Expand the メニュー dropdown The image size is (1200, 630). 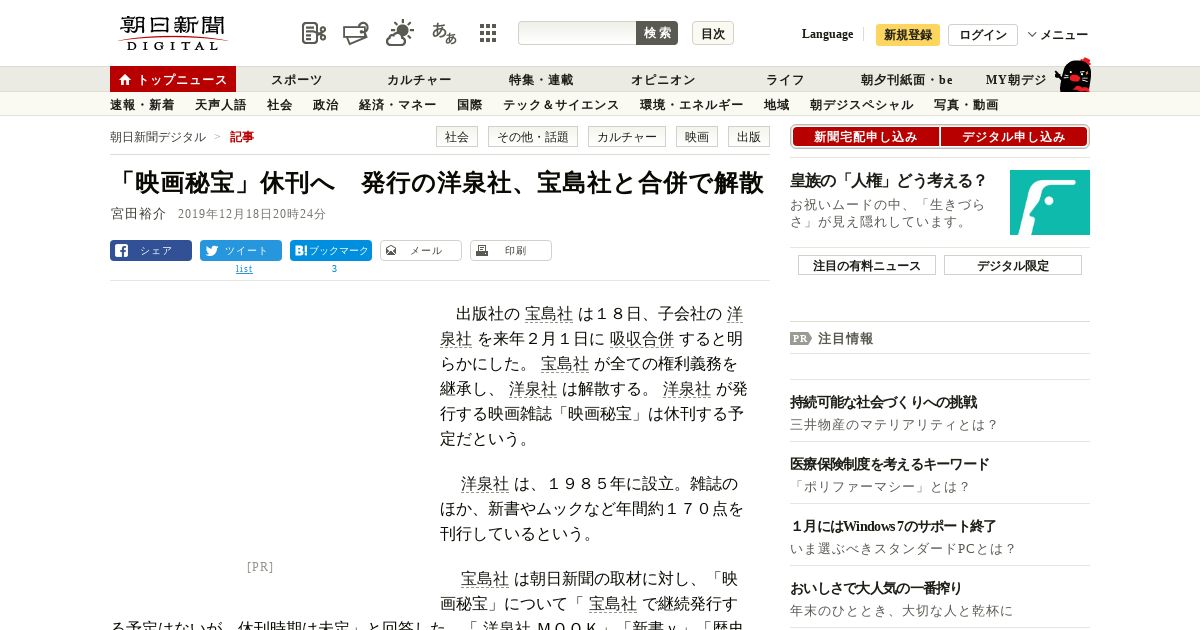click(x=1058, y=35)
